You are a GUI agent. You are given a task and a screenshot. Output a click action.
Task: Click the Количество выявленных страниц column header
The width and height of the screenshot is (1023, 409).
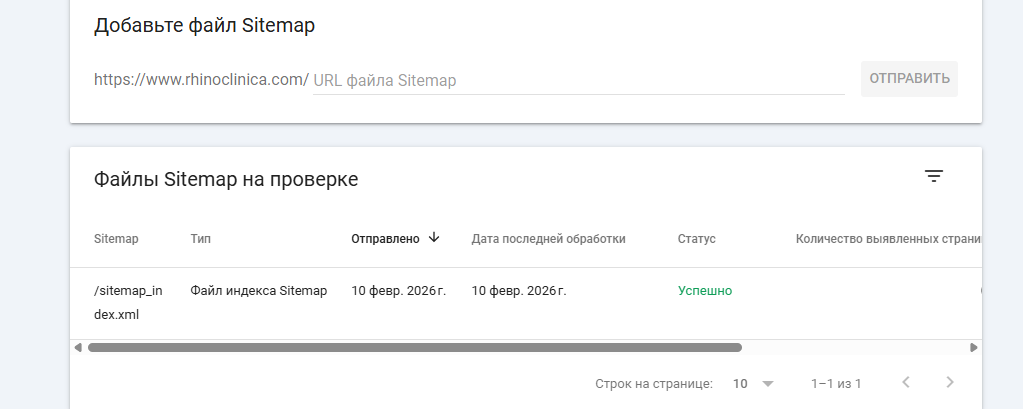888,239
